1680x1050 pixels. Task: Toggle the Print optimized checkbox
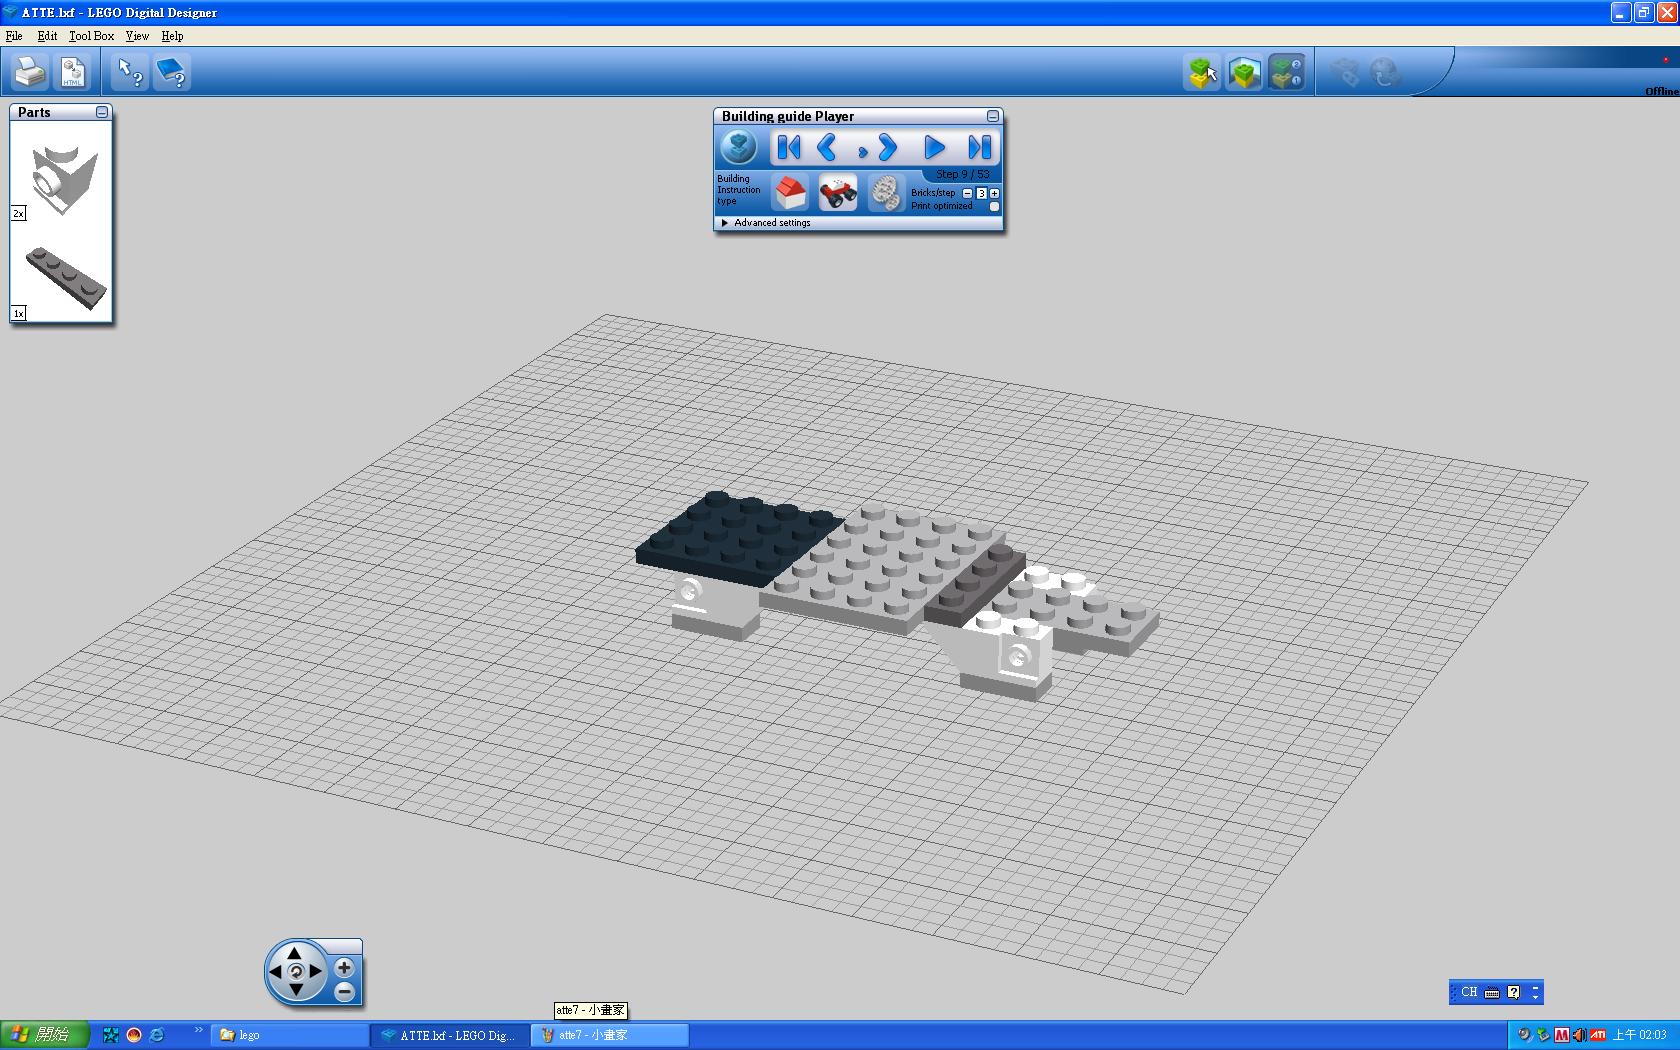tap(994, 207)
